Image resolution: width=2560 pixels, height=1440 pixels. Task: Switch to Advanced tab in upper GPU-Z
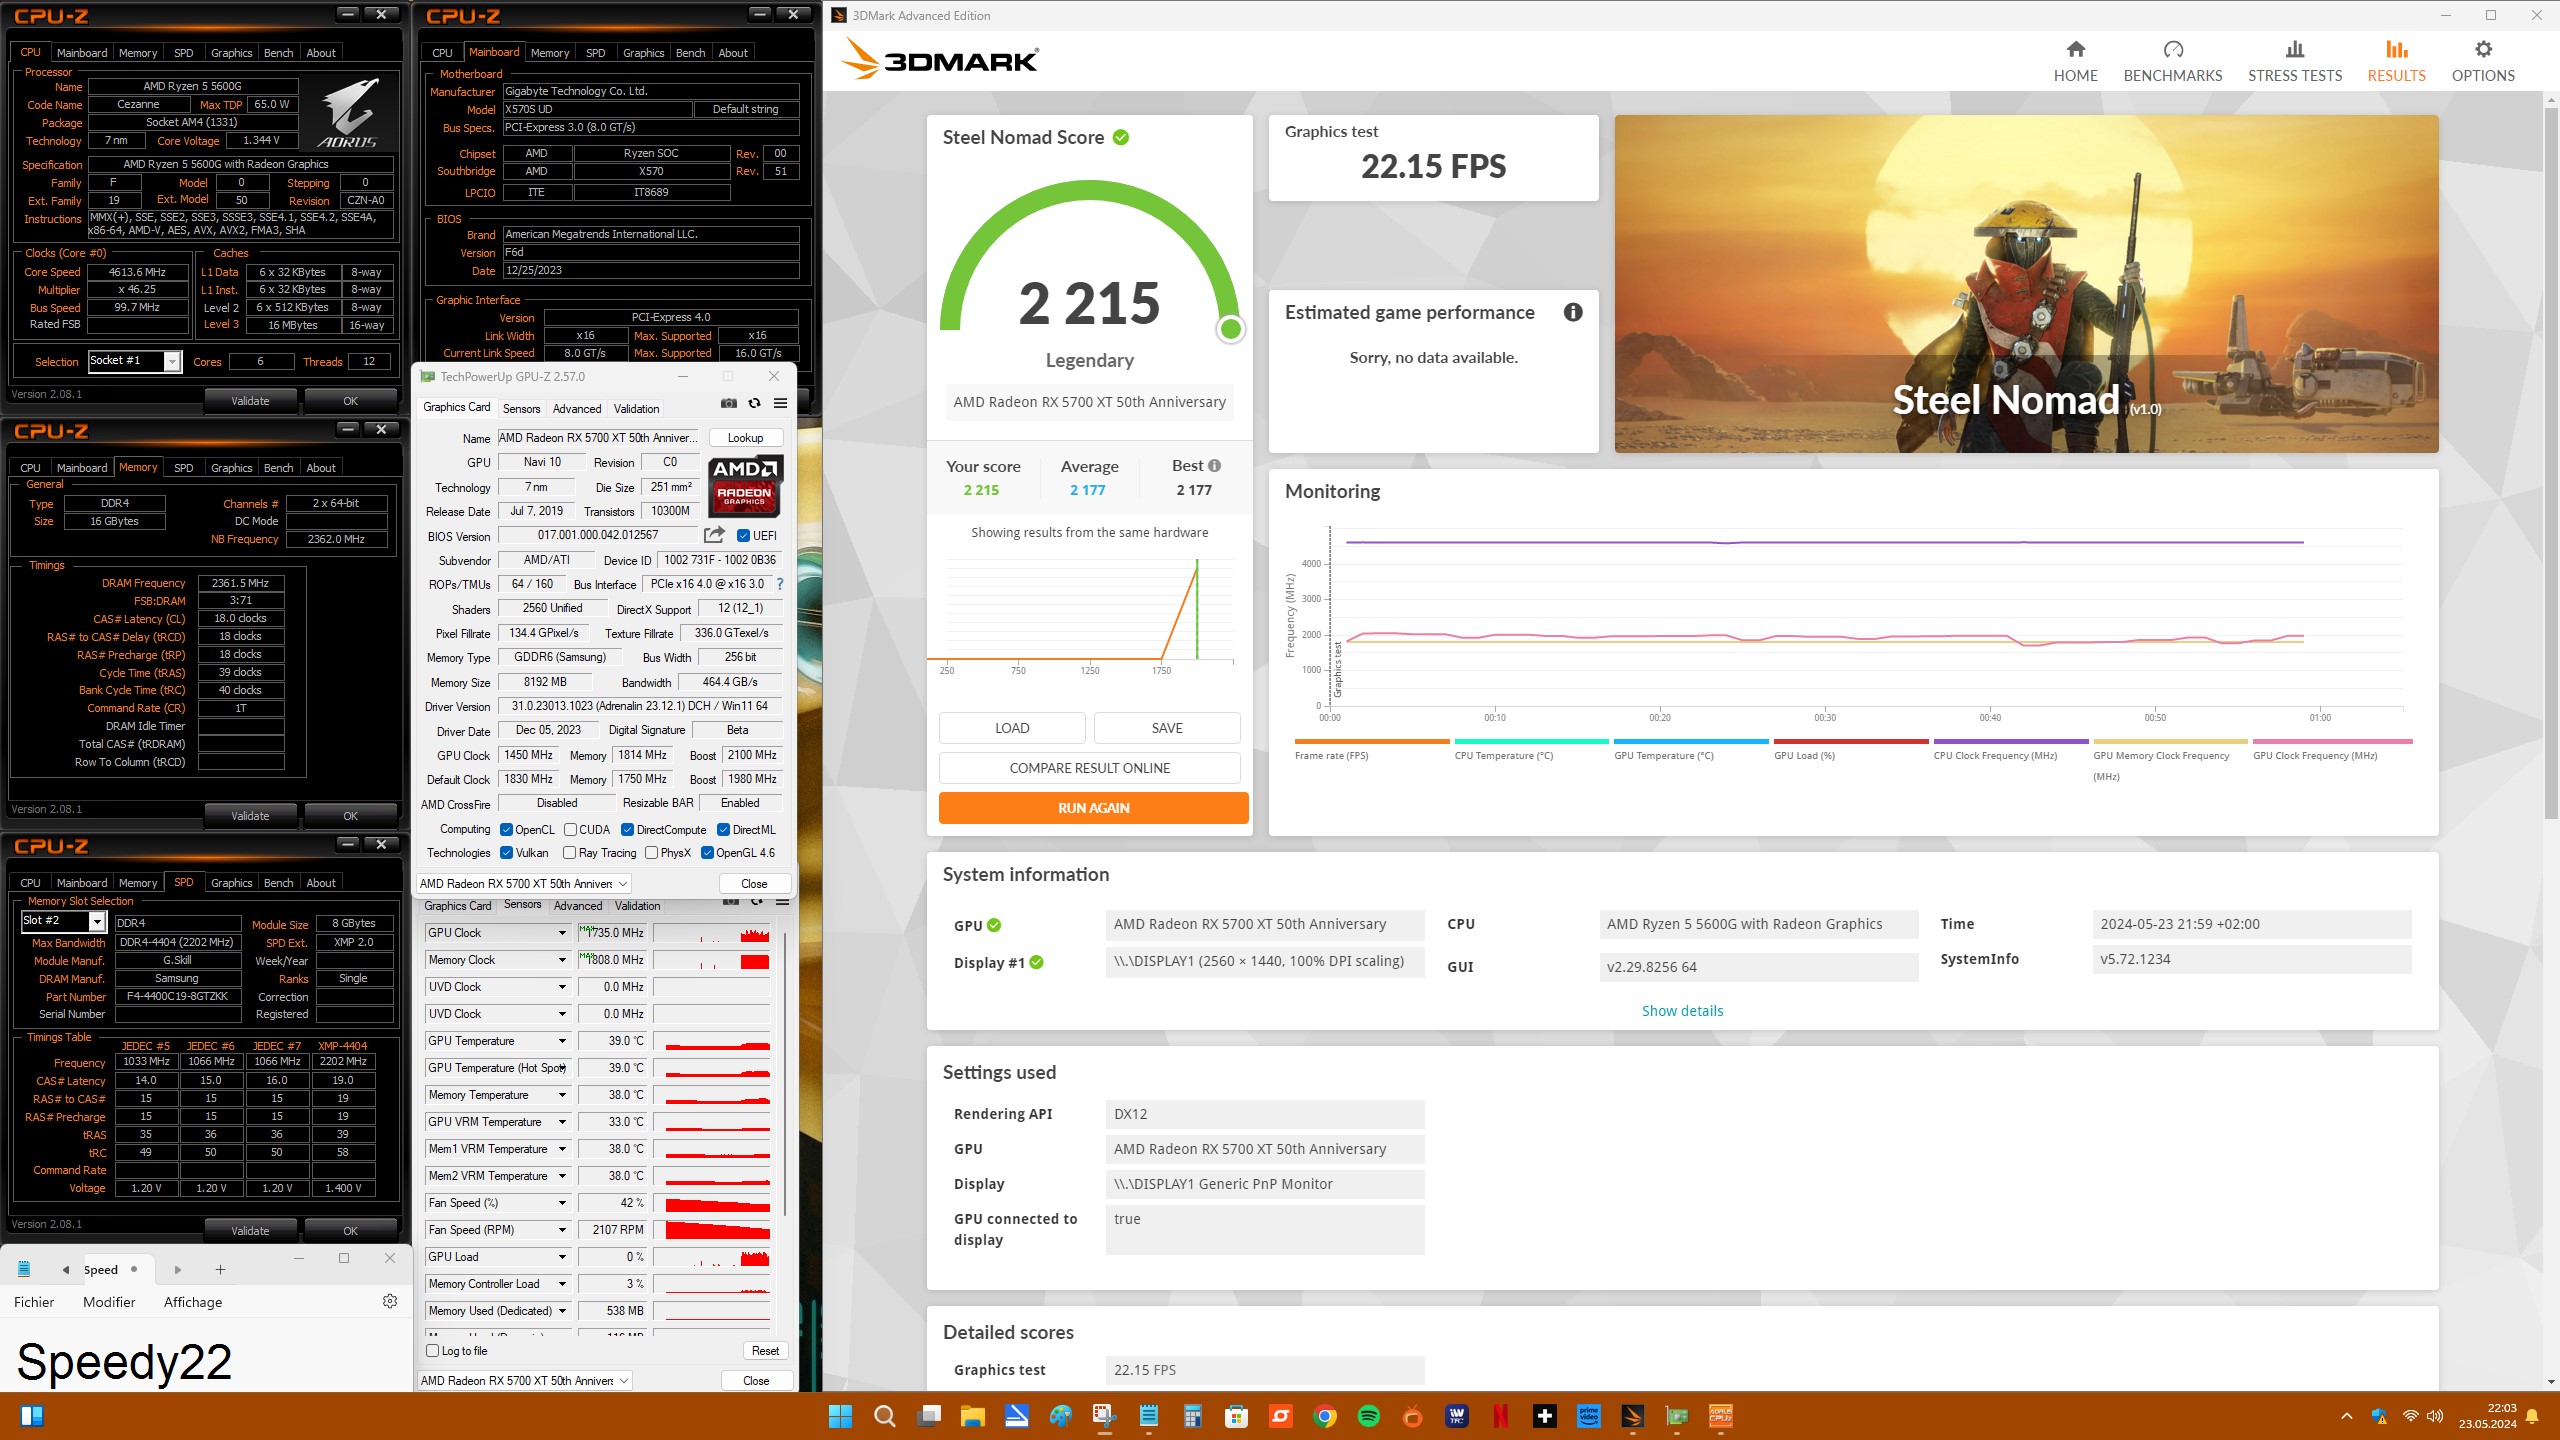click(x=577, y=409)
